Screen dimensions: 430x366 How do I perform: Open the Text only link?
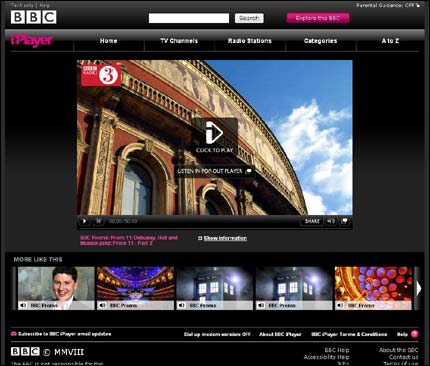click(x=22, y=5)
